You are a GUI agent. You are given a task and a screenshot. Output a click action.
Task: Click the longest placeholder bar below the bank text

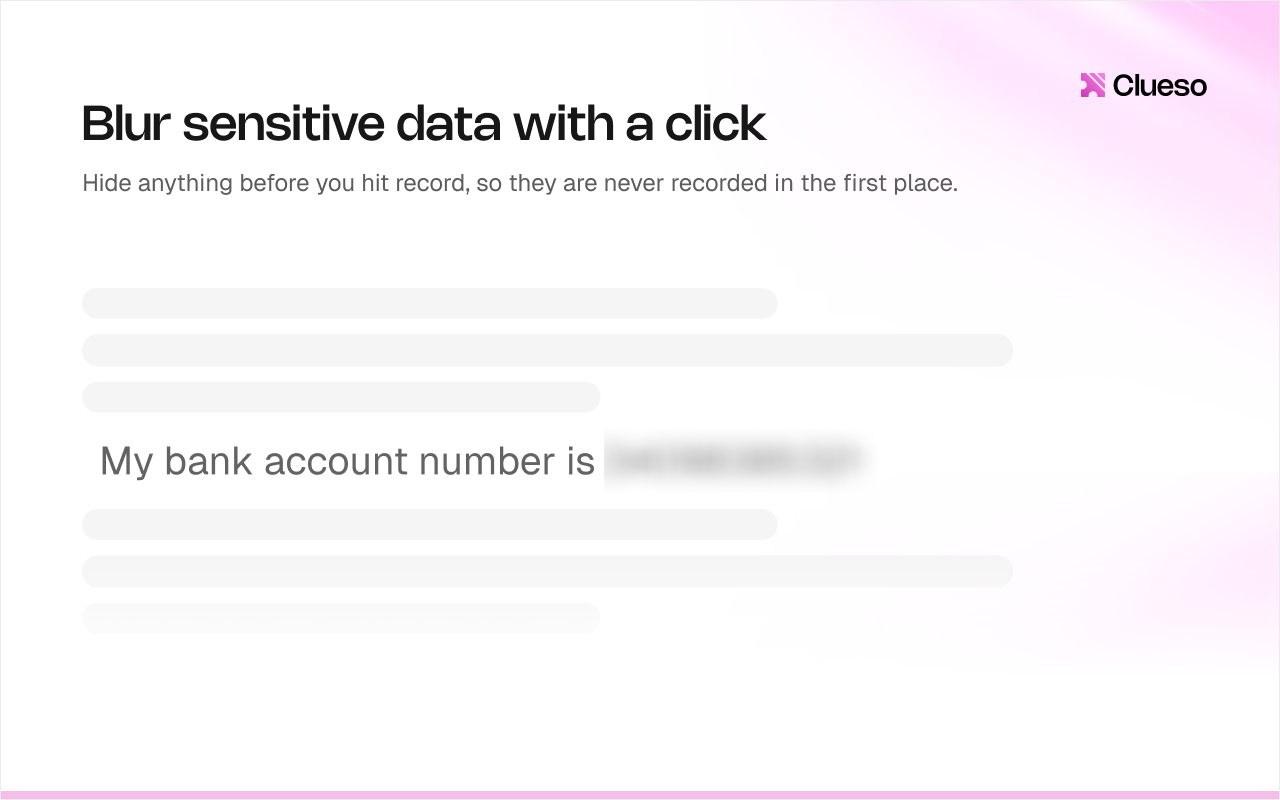pyautogui.click(x=547, y=571)
